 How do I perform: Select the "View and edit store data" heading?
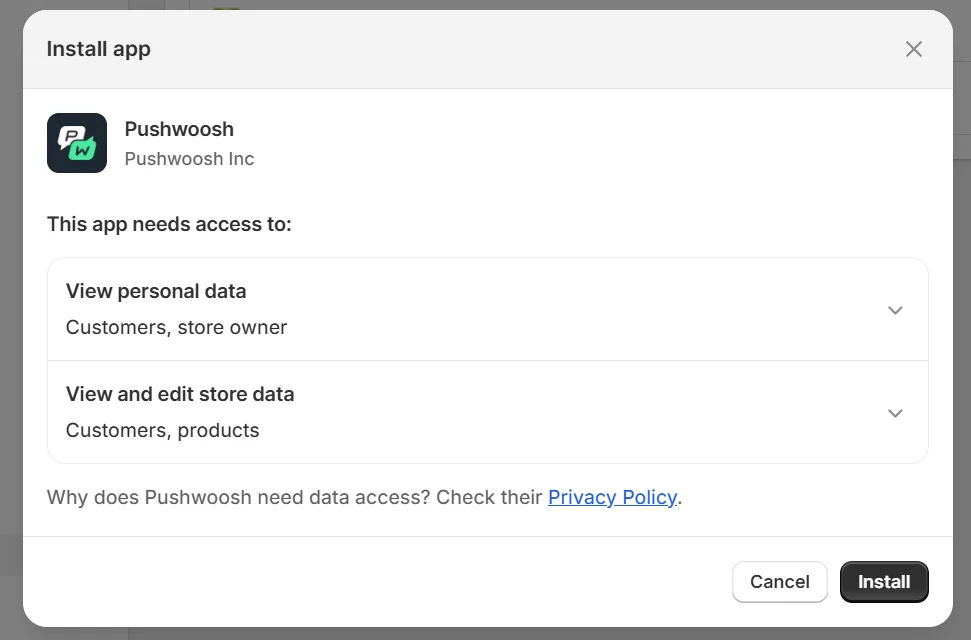tap(180, 394)
